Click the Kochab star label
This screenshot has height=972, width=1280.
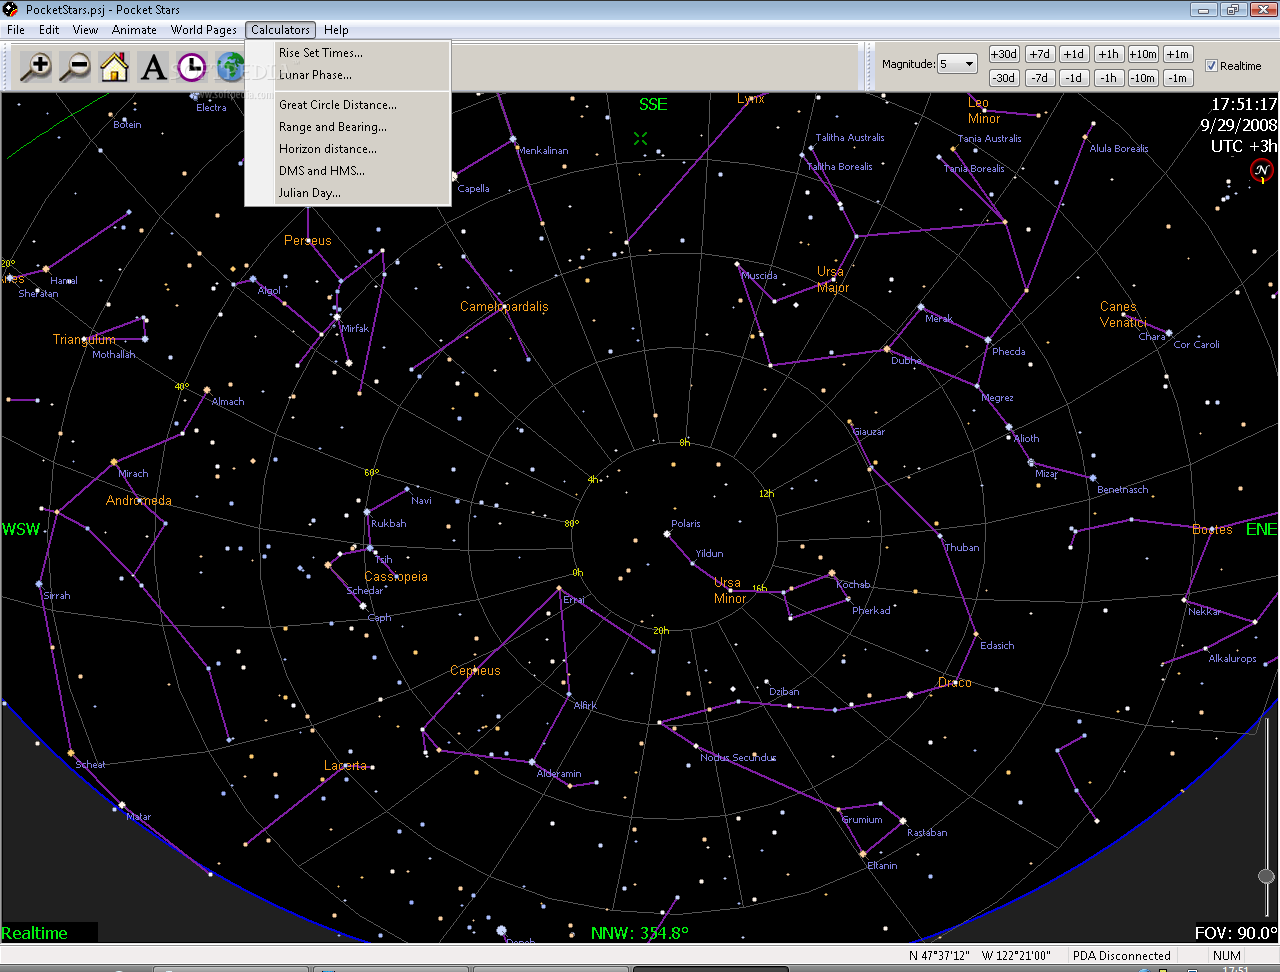click(x=853, y=584)
